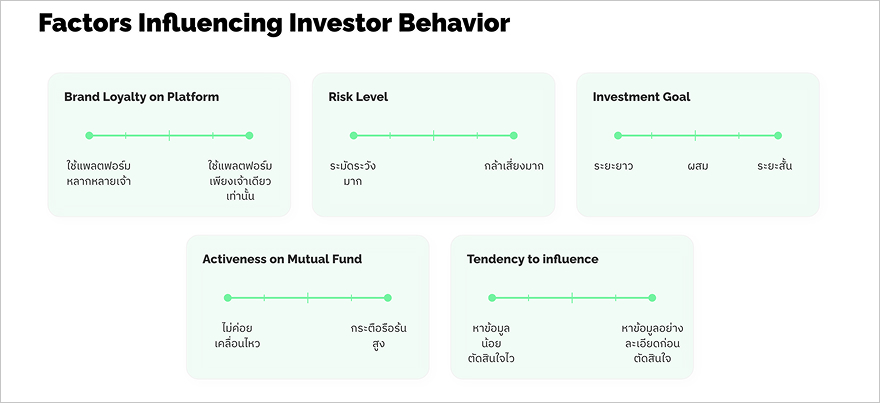Click right dot of Activeness on Mutual Fund slider

[x=387, y=297]
